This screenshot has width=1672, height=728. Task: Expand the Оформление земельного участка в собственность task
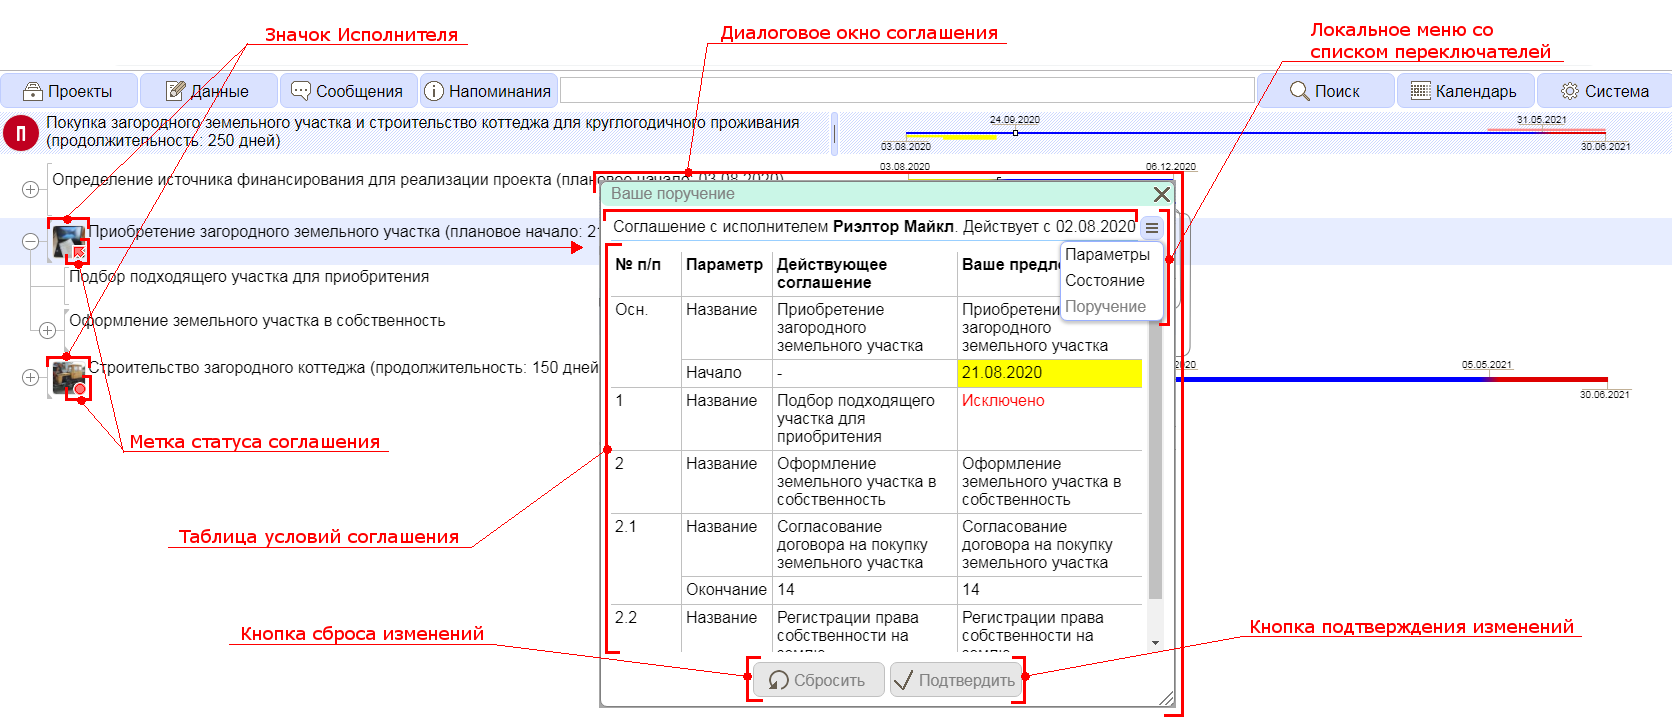coord(47,330)
